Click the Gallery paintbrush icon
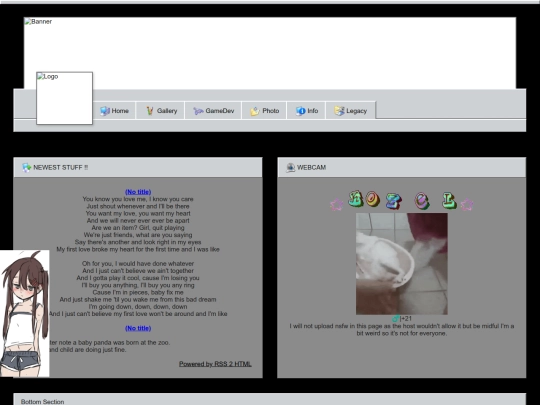The width and height of the screenshot is (540, 405). [149, 111]
